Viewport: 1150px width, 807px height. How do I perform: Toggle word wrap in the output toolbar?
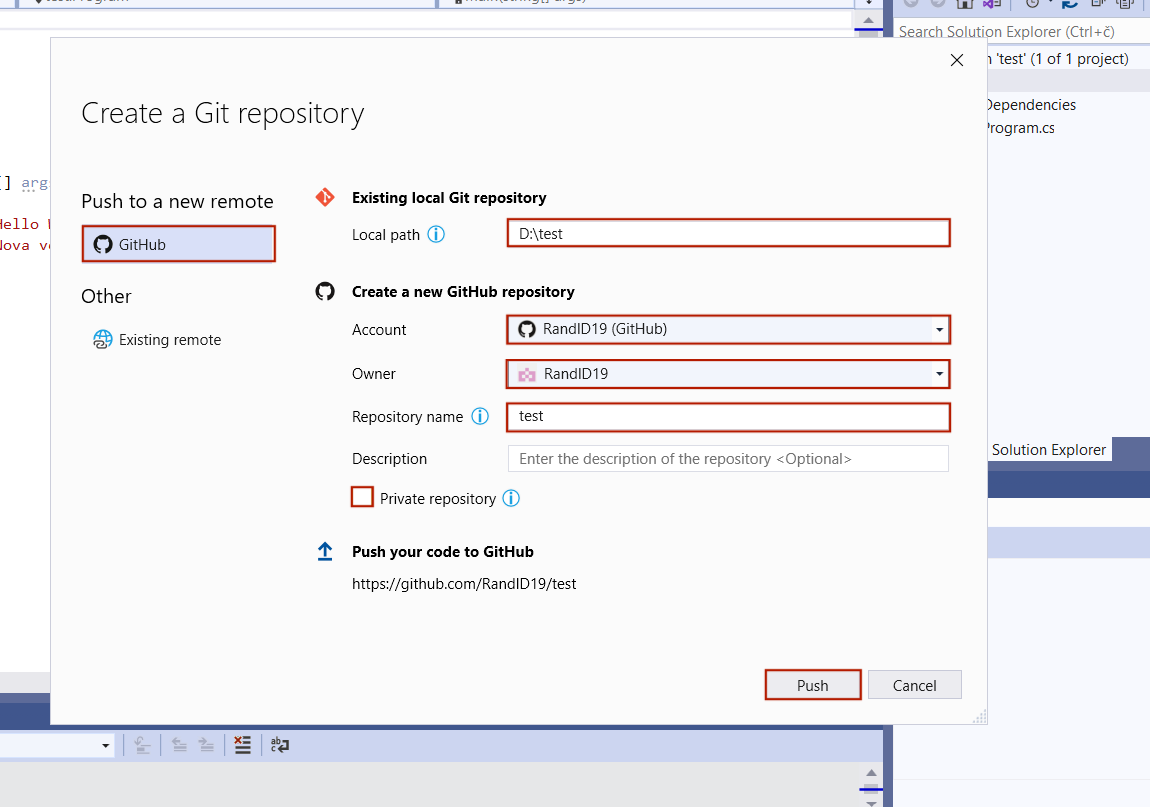click(x=280, y=744)
